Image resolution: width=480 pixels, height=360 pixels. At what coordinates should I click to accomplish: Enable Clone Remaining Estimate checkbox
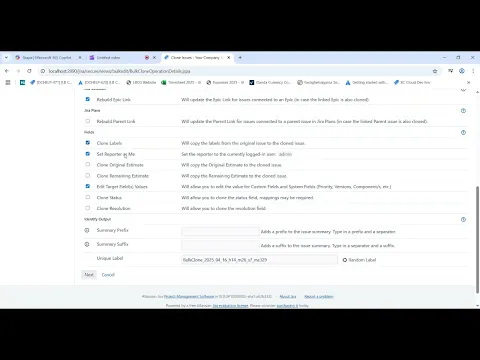(88, 175)
